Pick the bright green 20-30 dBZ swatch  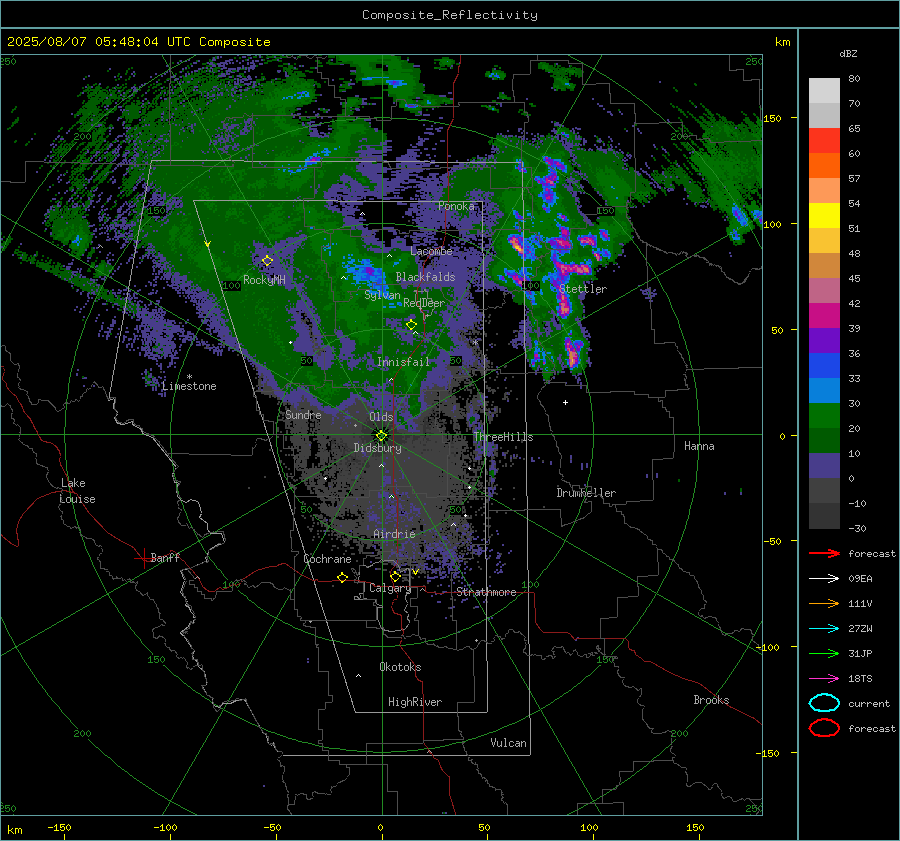824,416
